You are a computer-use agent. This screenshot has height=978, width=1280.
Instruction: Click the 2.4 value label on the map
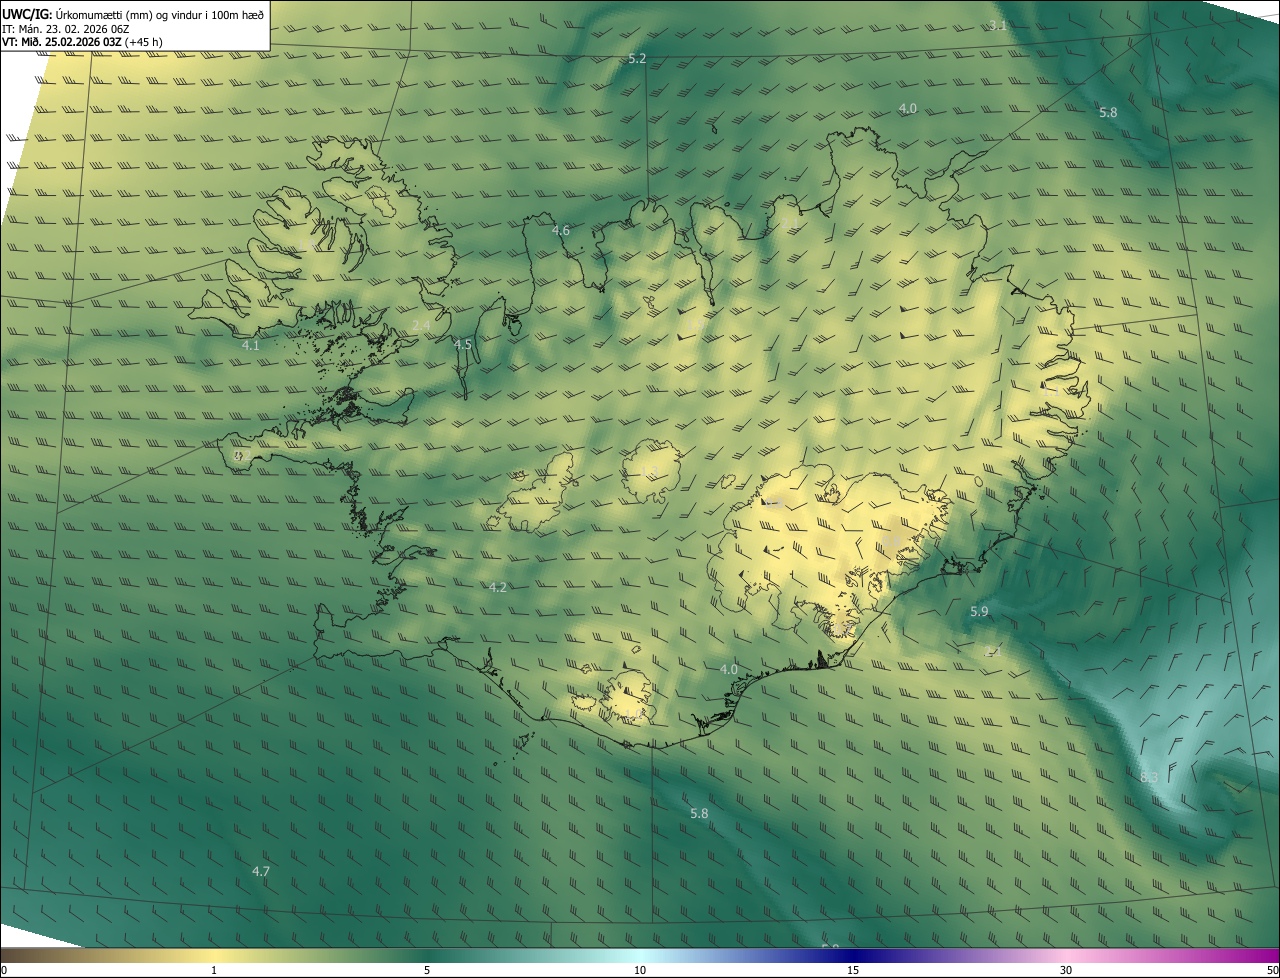tap(421, 326)
